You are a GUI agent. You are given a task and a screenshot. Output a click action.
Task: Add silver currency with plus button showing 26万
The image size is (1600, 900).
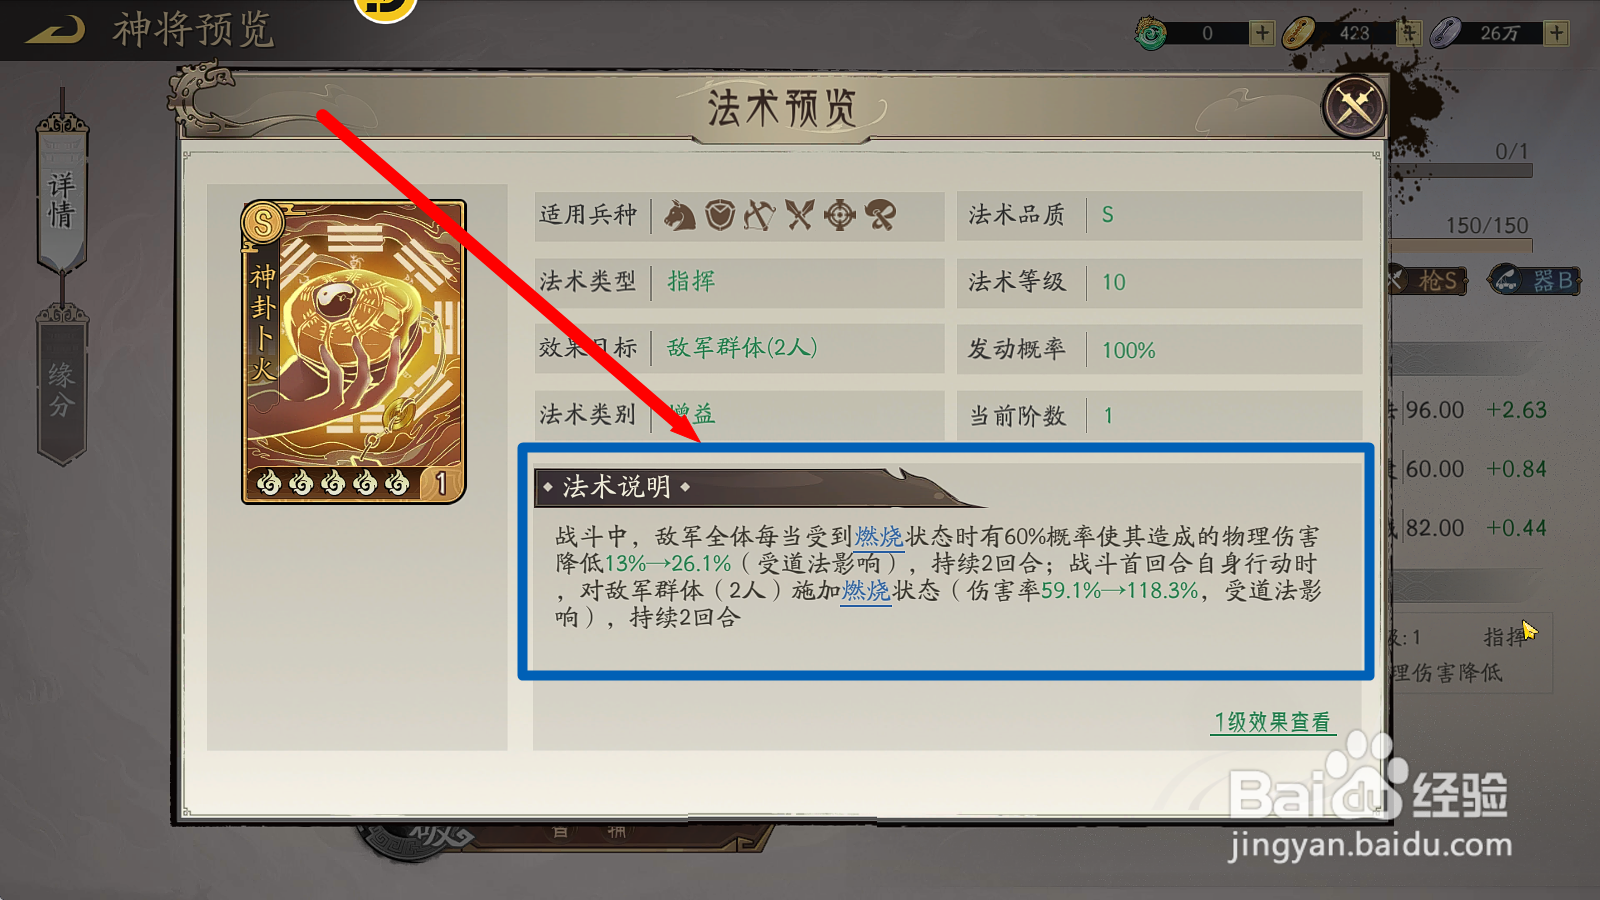click(1556, 33)
